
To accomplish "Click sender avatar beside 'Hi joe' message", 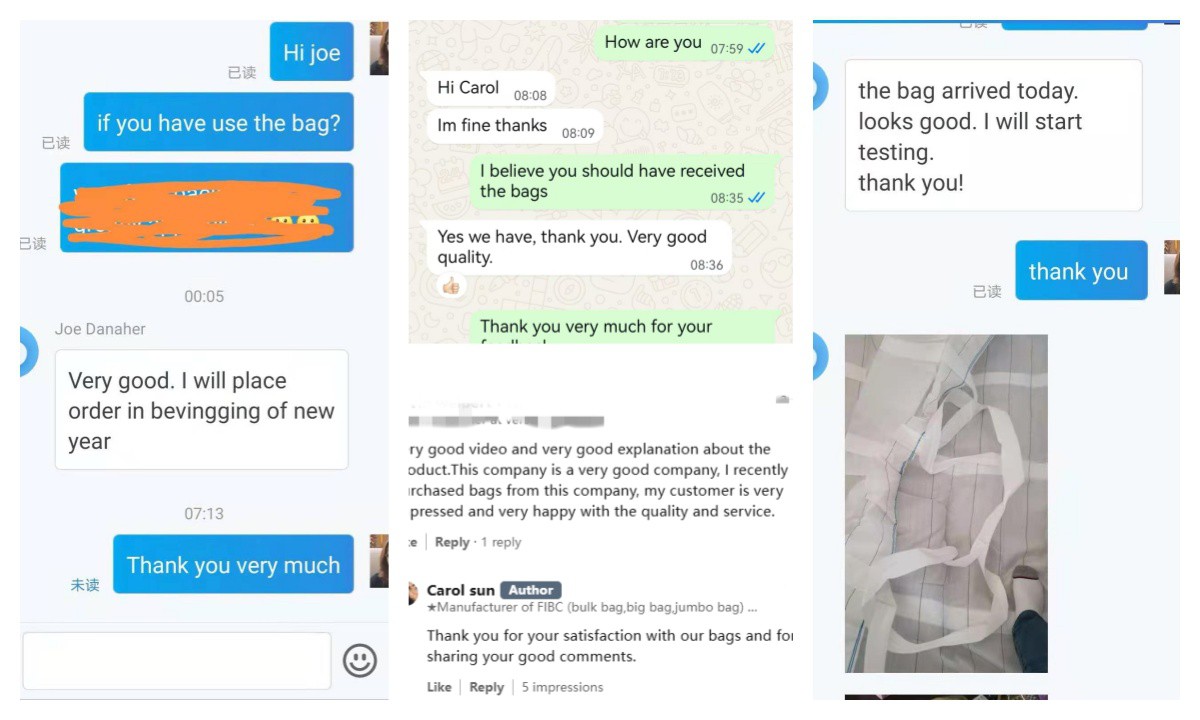I will click(x=379, y=49).
